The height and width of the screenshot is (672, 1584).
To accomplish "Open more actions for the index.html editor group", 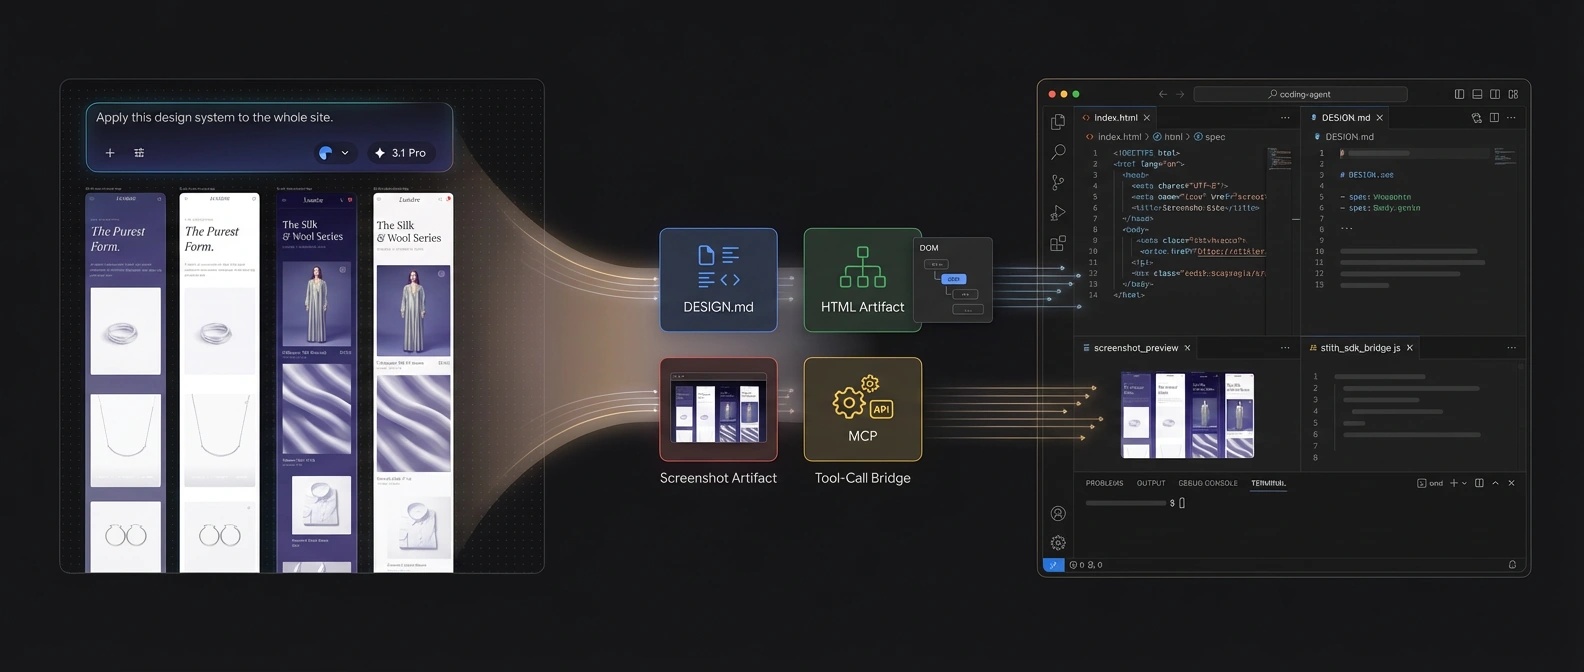I will [1285, 118].
